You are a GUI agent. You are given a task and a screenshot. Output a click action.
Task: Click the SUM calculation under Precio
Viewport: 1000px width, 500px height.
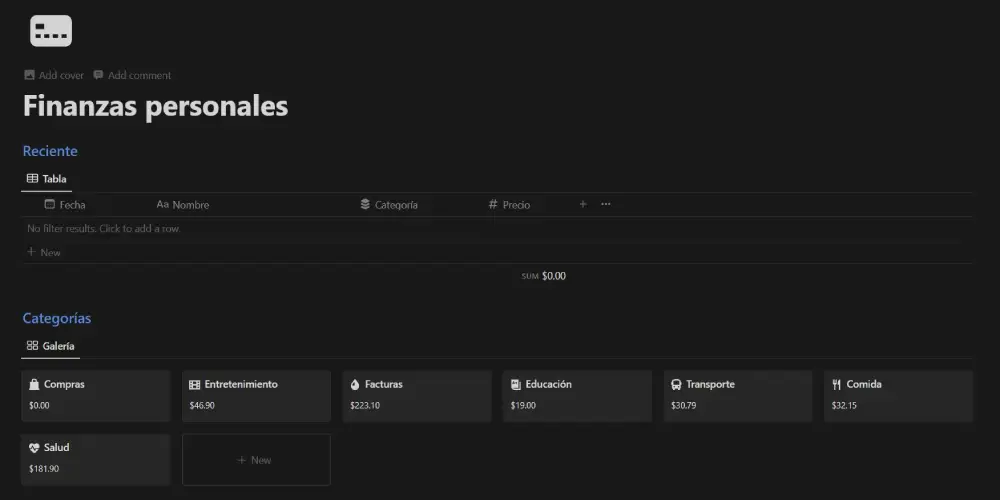(544, 276)
